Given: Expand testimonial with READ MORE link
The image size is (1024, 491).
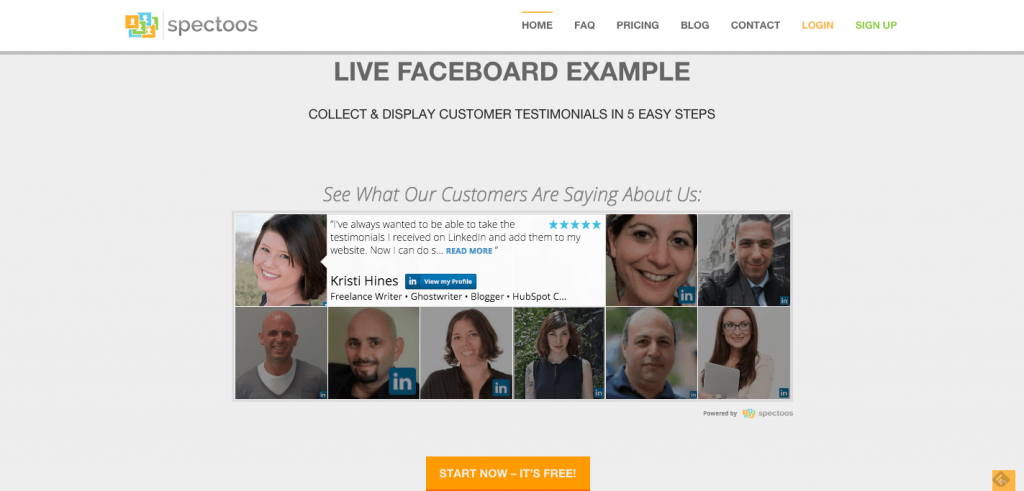Looking at the screenshot, I should (x=469, y=251).
